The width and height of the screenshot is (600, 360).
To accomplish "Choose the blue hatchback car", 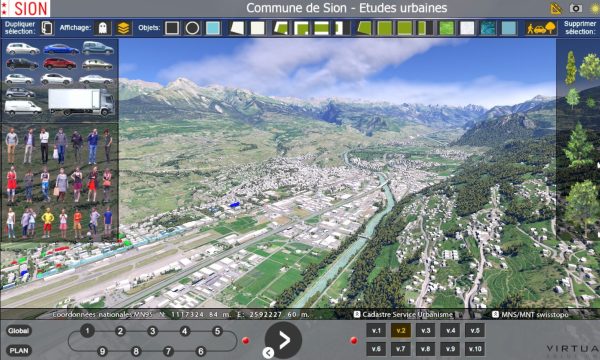I will tap(61, 49).
